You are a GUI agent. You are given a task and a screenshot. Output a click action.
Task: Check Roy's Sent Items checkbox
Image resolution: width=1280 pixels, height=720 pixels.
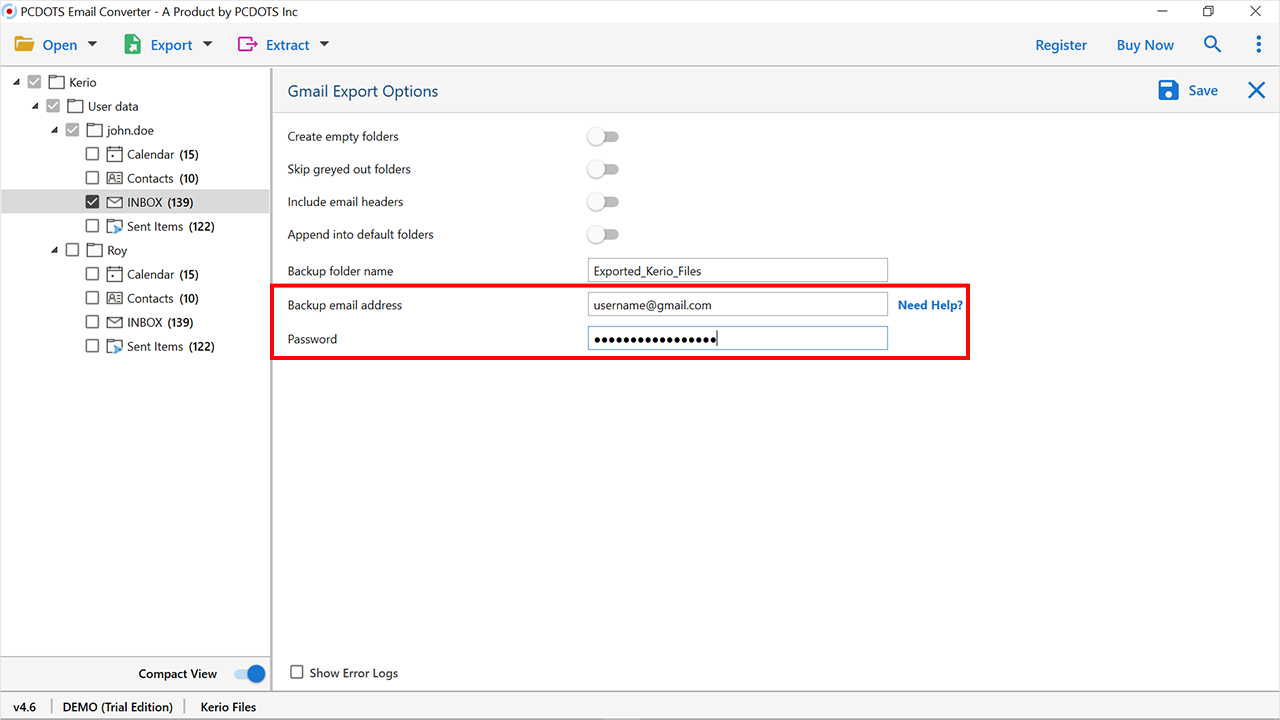pos(92,346)
